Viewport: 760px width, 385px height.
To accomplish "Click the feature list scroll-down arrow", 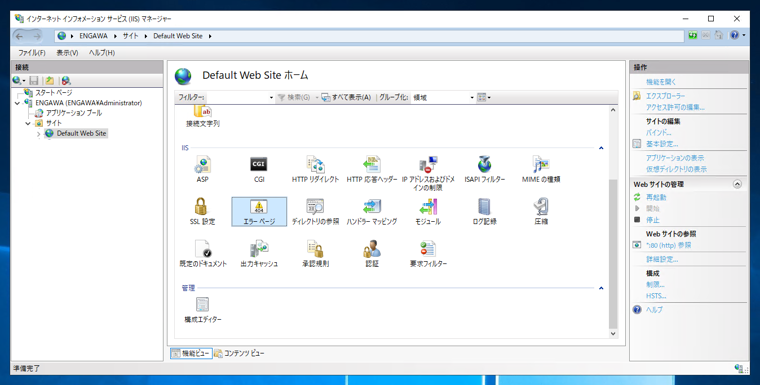I will tap(613, 333).
